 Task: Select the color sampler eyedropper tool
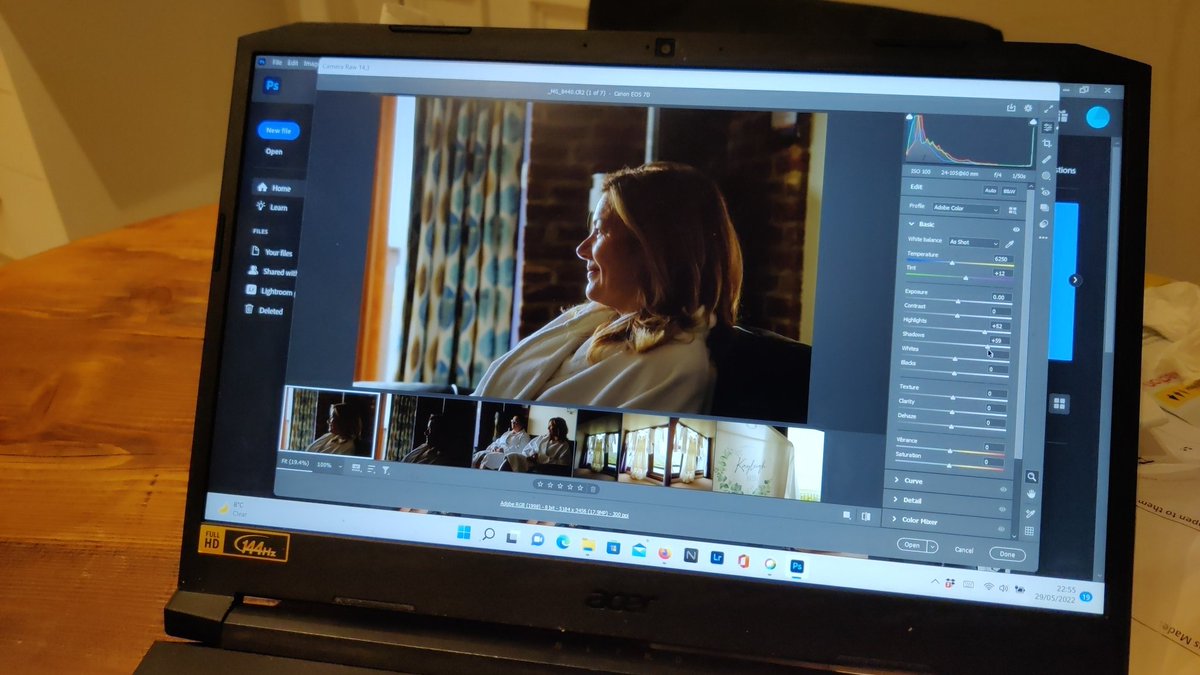1030,513
